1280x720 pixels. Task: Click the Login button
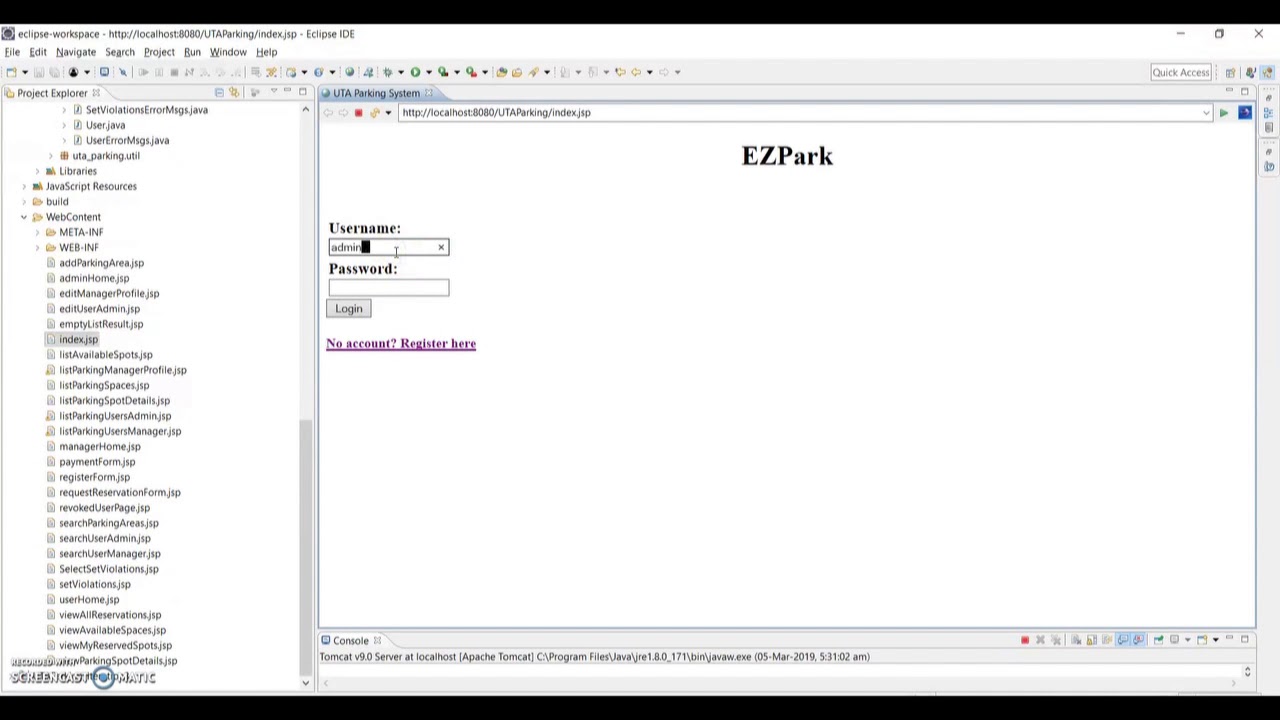click(349, 309)
